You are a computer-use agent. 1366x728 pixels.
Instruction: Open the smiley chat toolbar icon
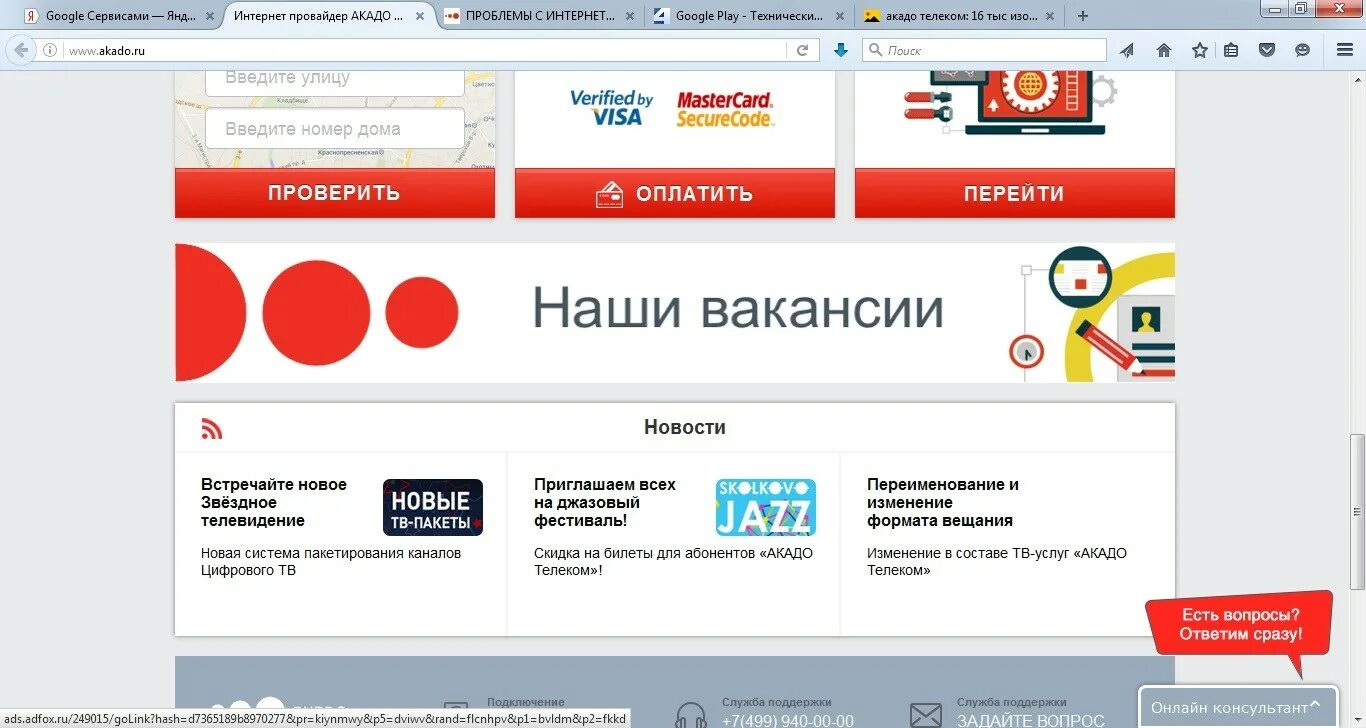point(1302,50)
